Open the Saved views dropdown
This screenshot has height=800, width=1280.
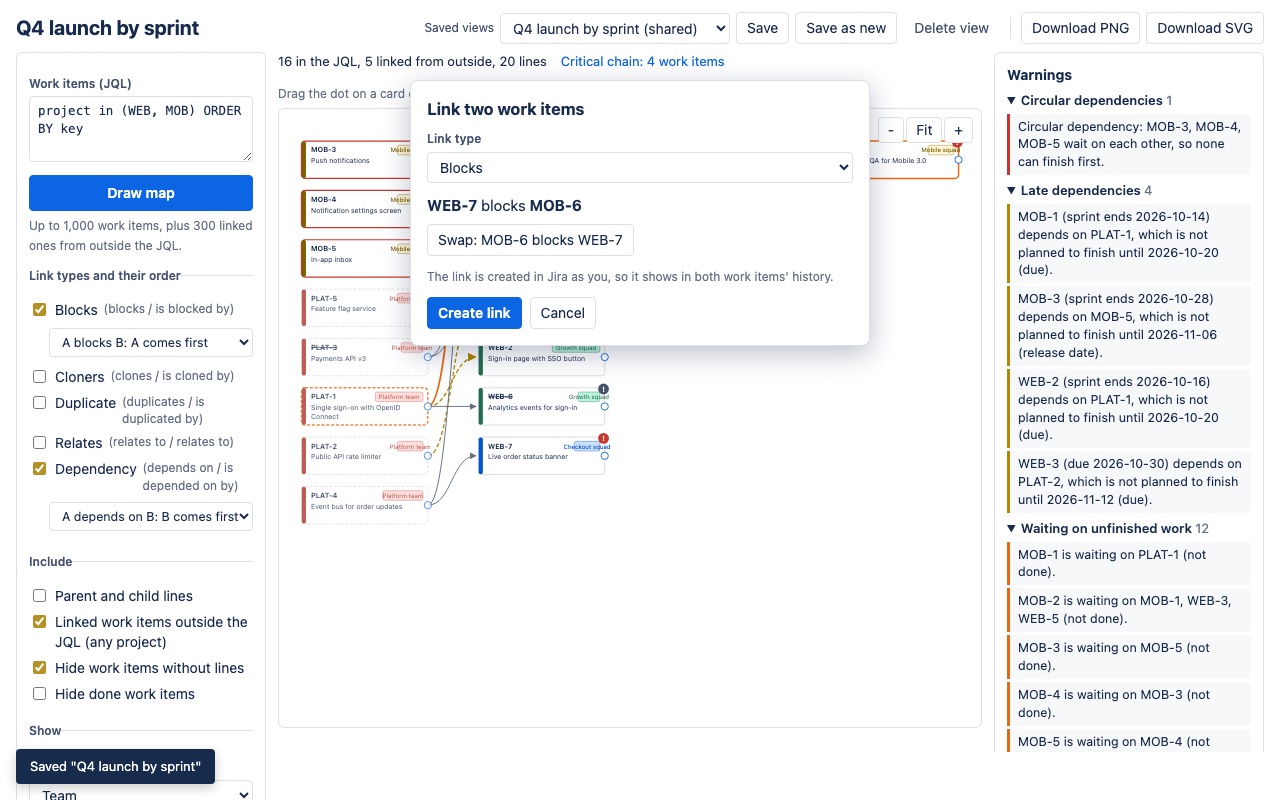tap(615, 28)
